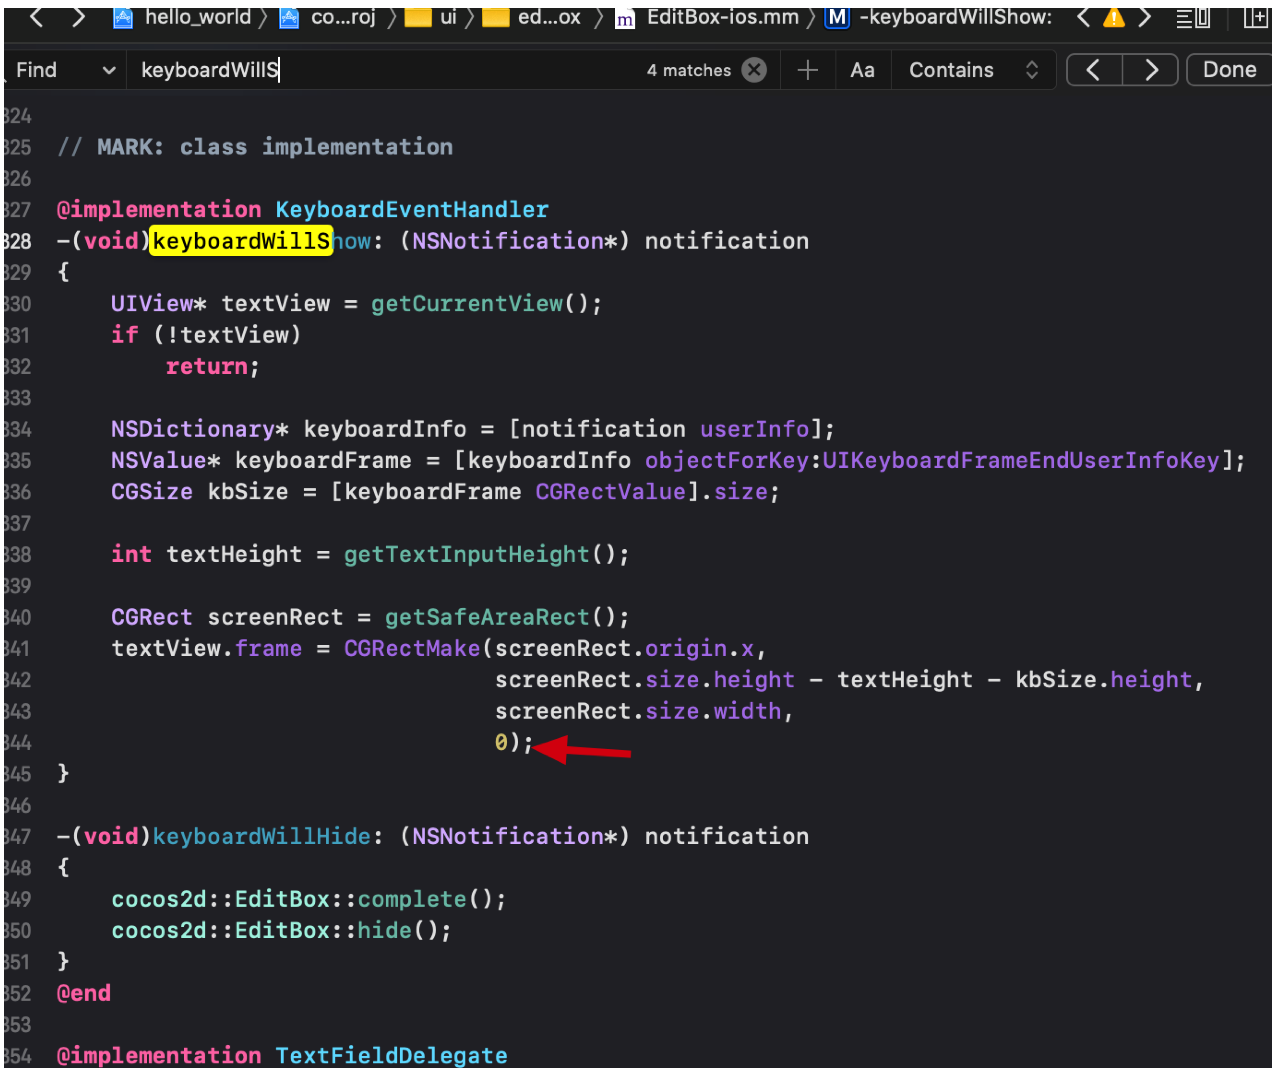Click the 'return' keyword
This screenshot has width=1276, height=1068.
coord(206,366)
